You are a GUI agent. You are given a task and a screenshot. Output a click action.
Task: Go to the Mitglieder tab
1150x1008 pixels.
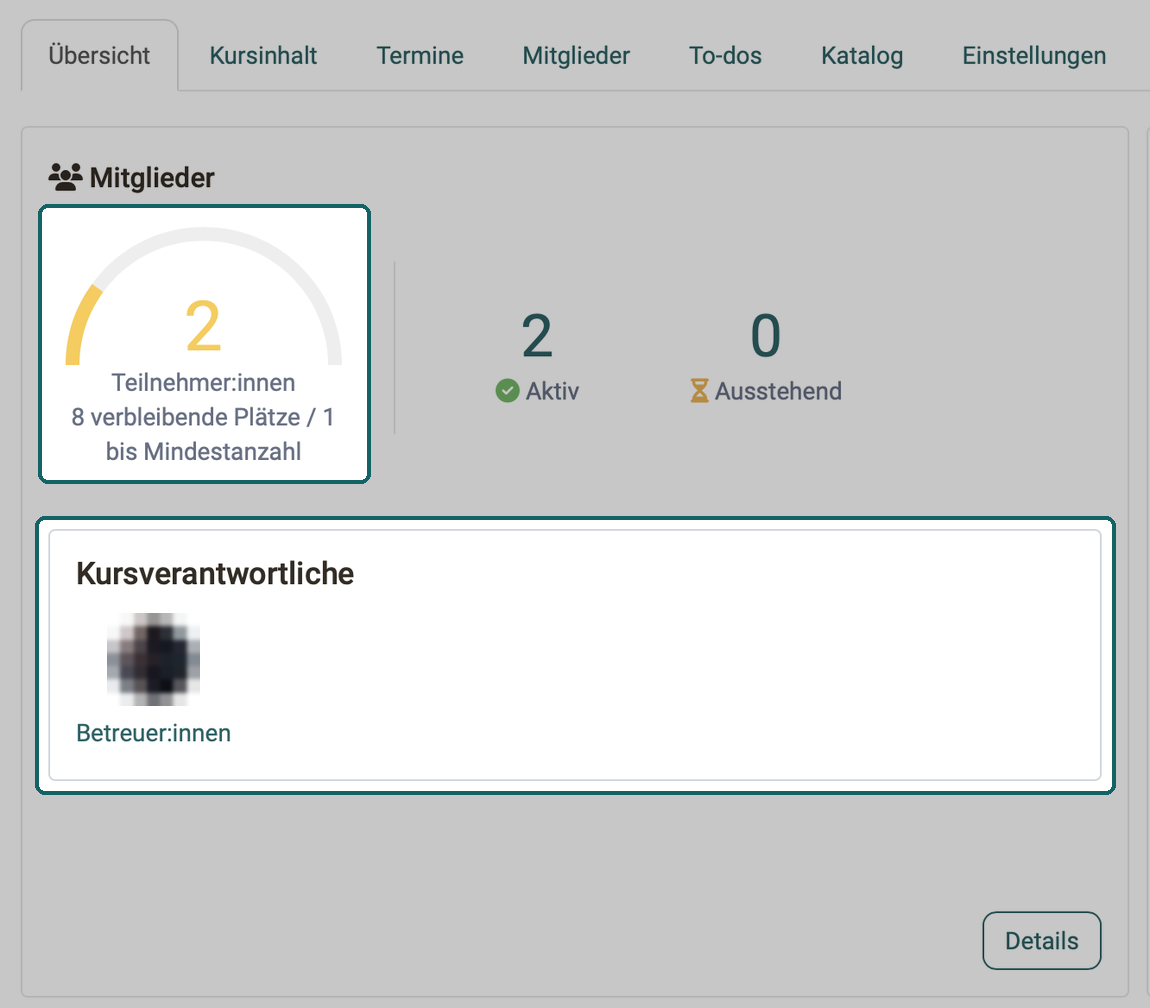(576, 56)
